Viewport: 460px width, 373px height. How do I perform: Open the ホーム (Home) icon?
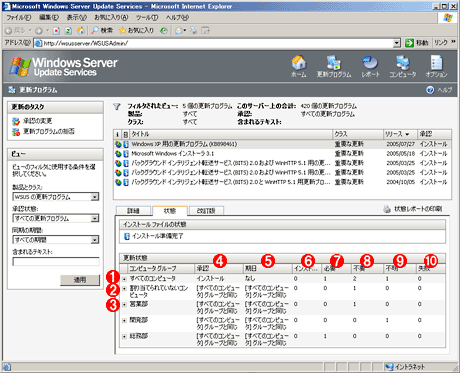click(x=298, y=66)
